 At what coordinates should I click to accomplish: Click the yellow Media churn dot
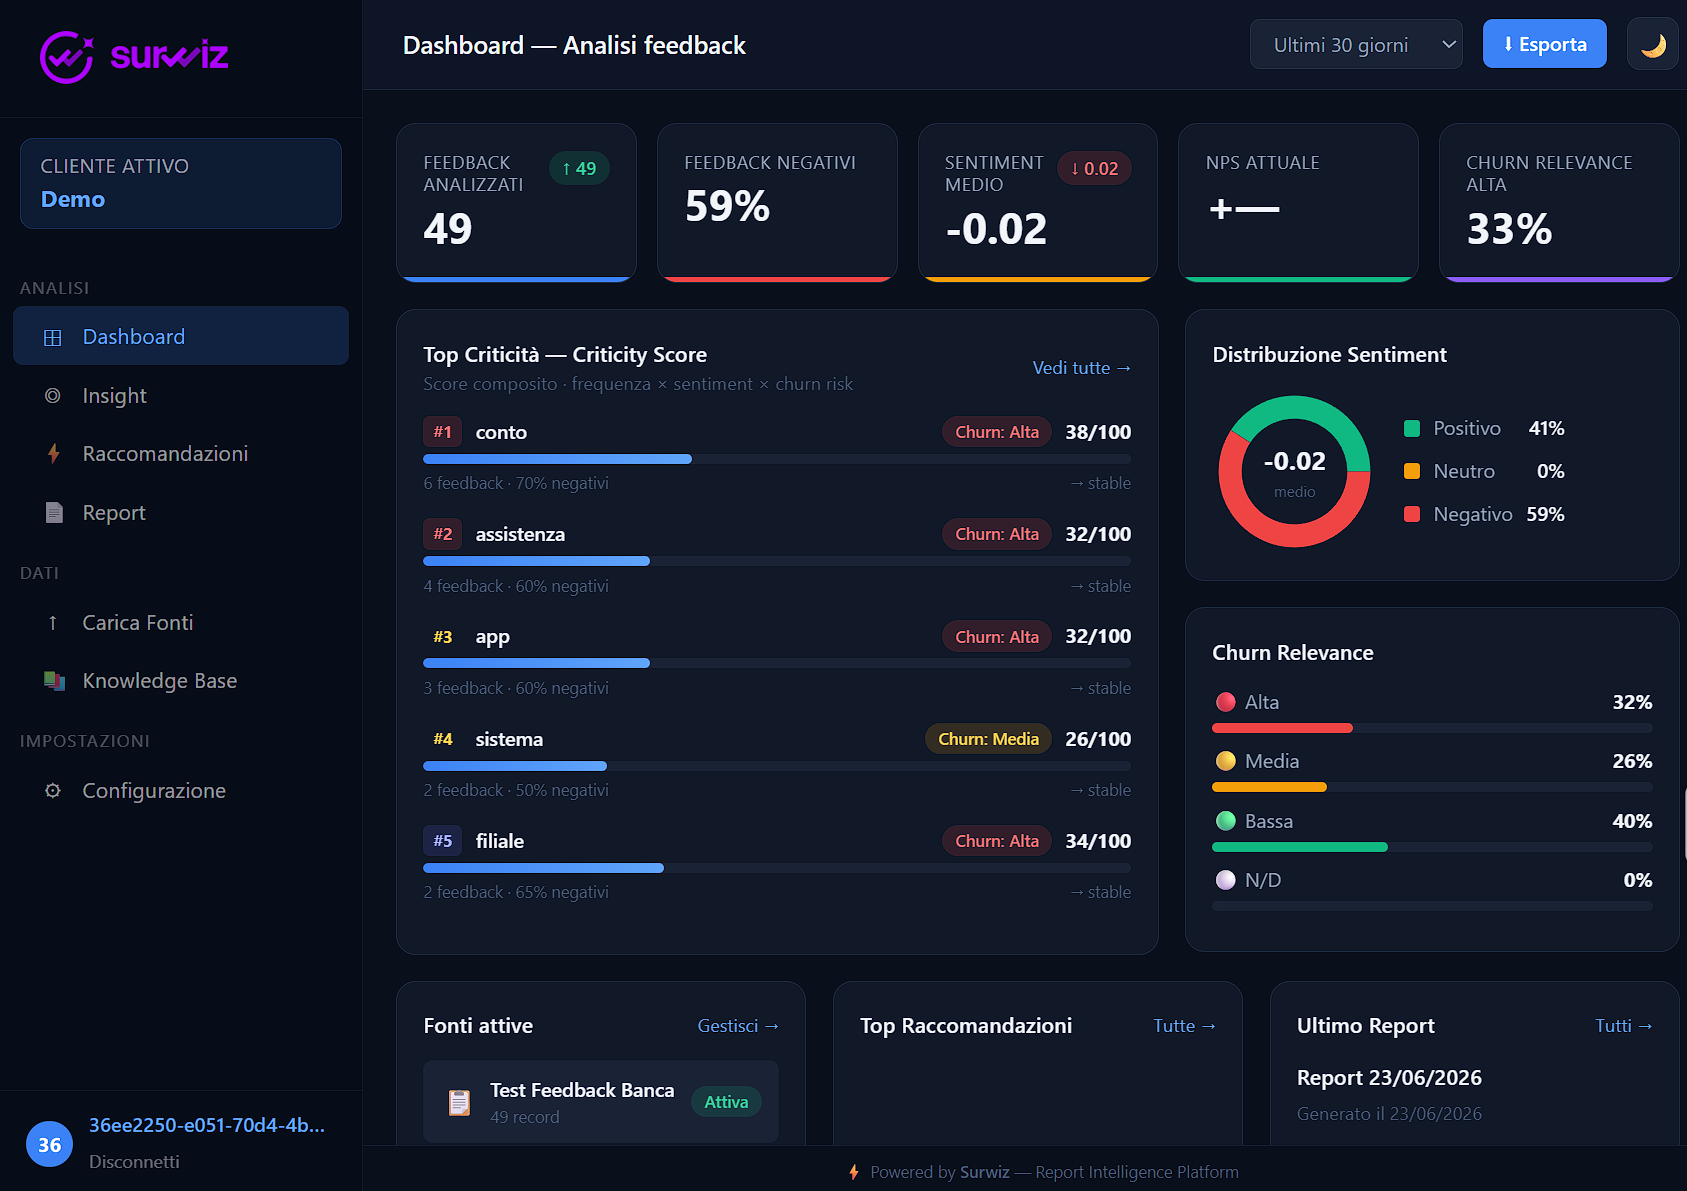tap(1225, 761)
